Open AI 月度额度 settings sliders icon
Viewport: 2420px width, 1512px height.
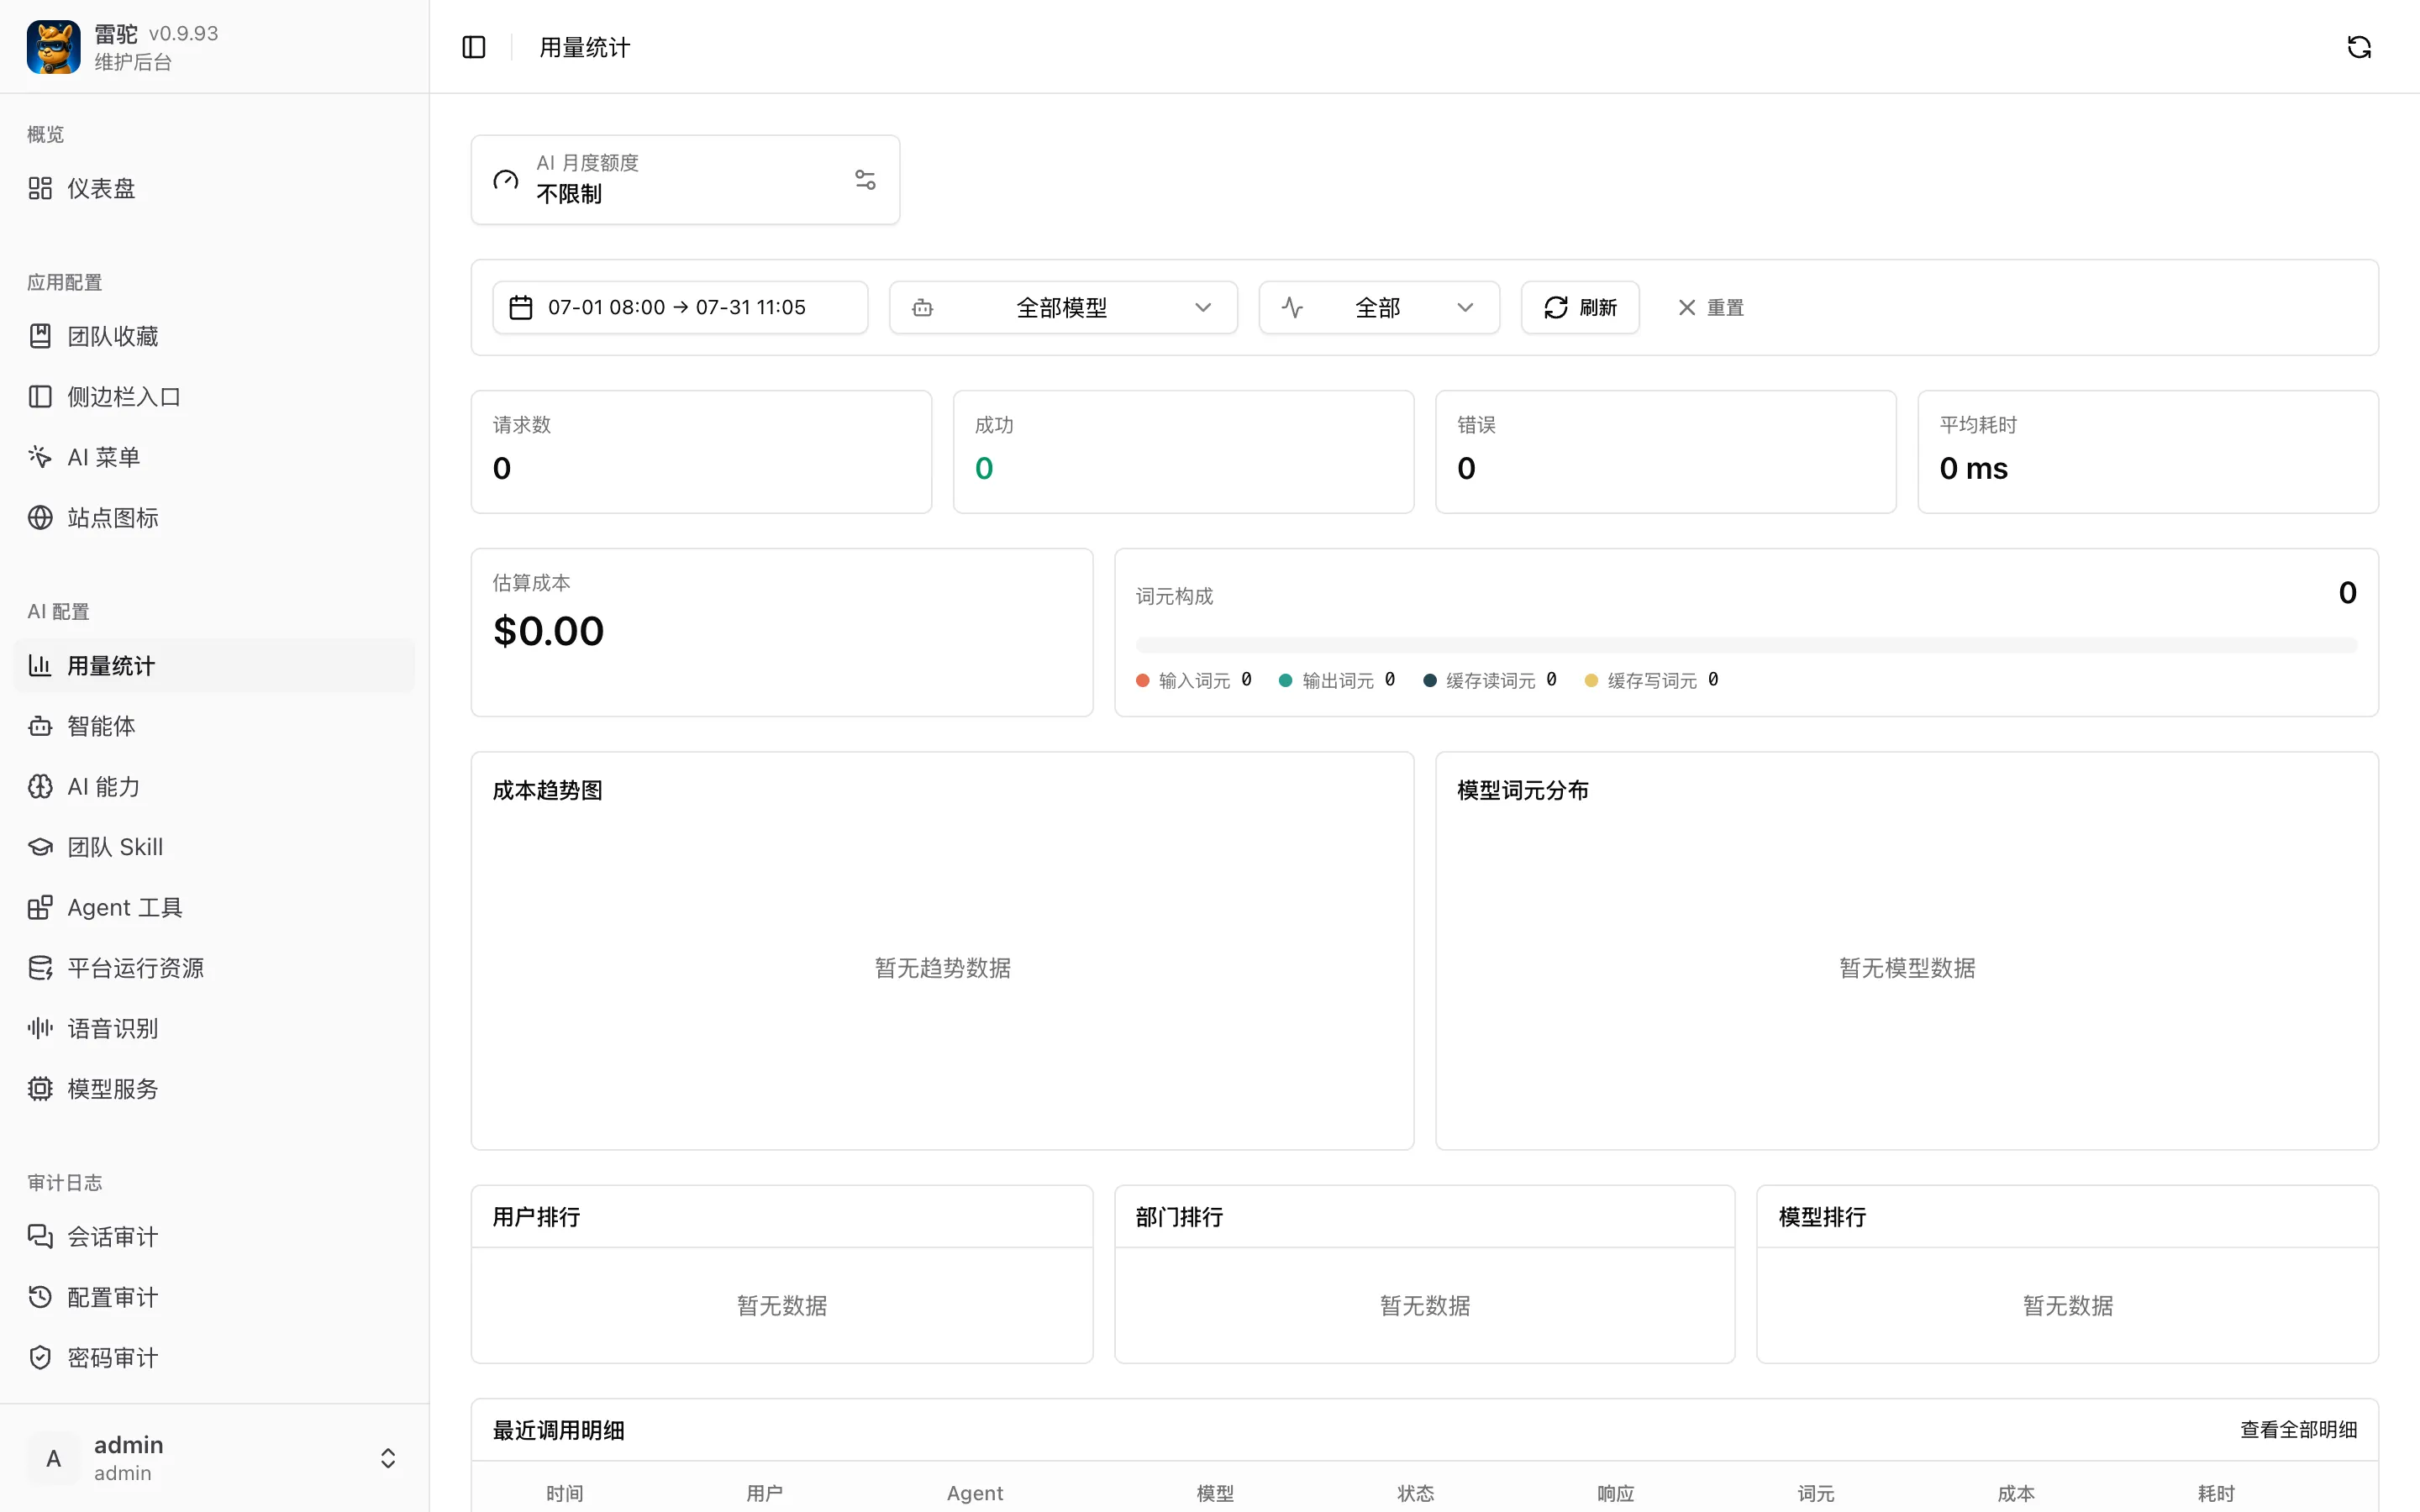865,179
